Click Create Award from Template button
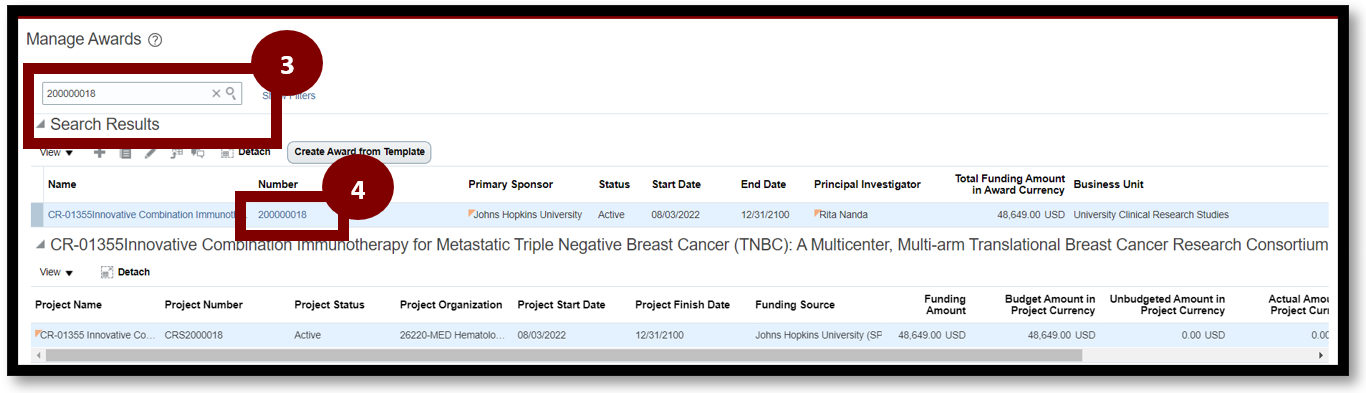This screenshot has height=393, width=1366. click(359, 152)
